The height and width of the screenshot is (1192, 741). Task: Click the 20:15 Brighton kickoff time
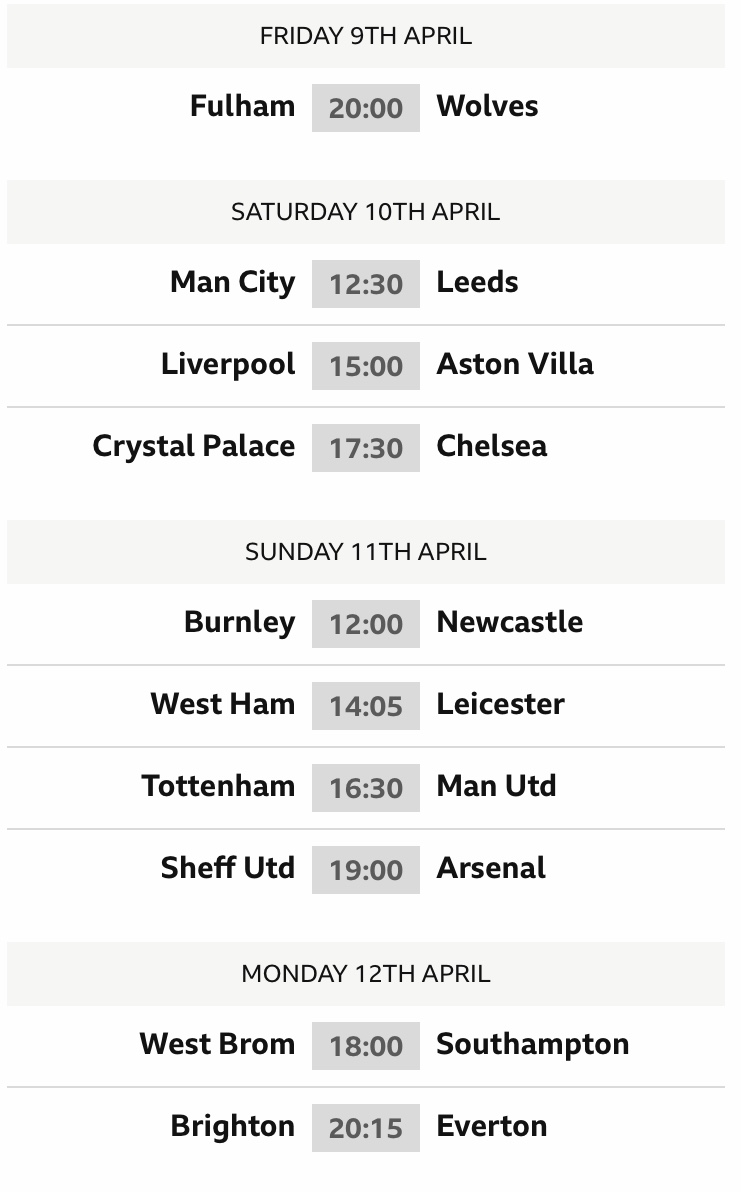366,1128
